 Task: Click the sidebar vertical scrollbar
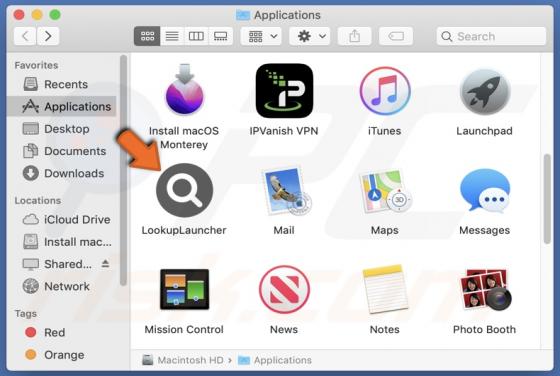click(x=124, y=170)
